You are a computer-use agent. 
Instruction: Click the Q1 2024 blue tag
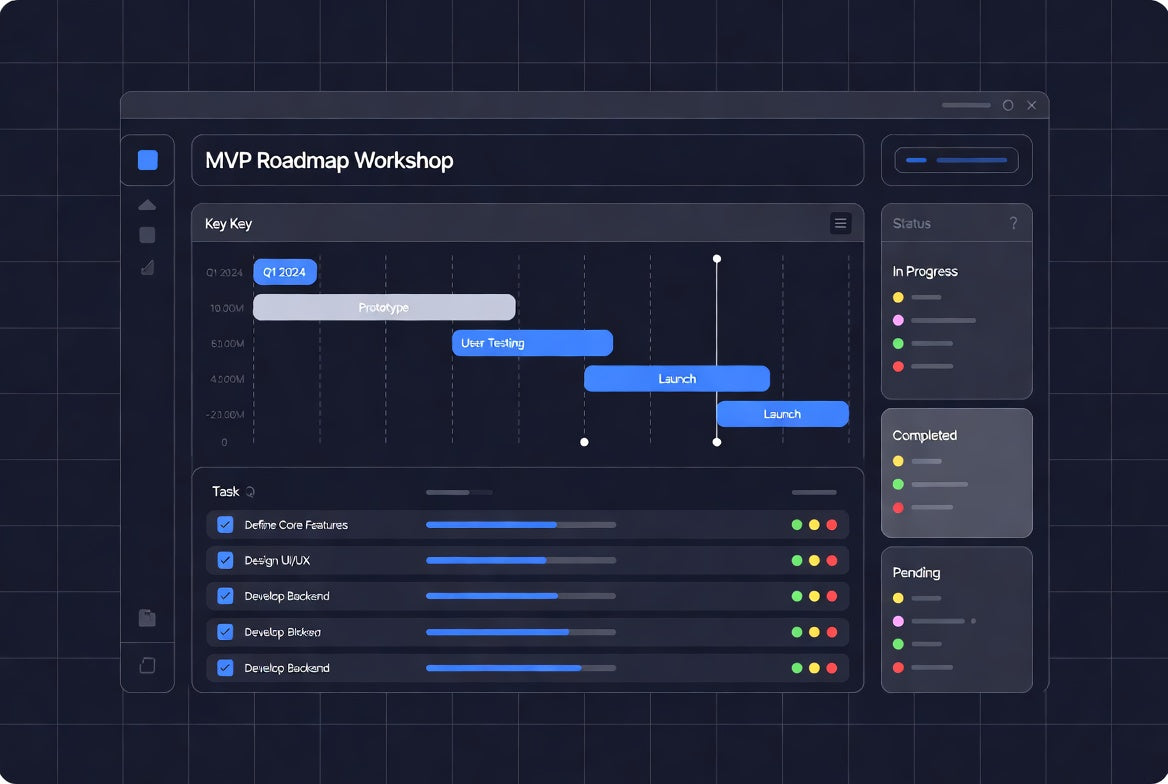point(285,272)
